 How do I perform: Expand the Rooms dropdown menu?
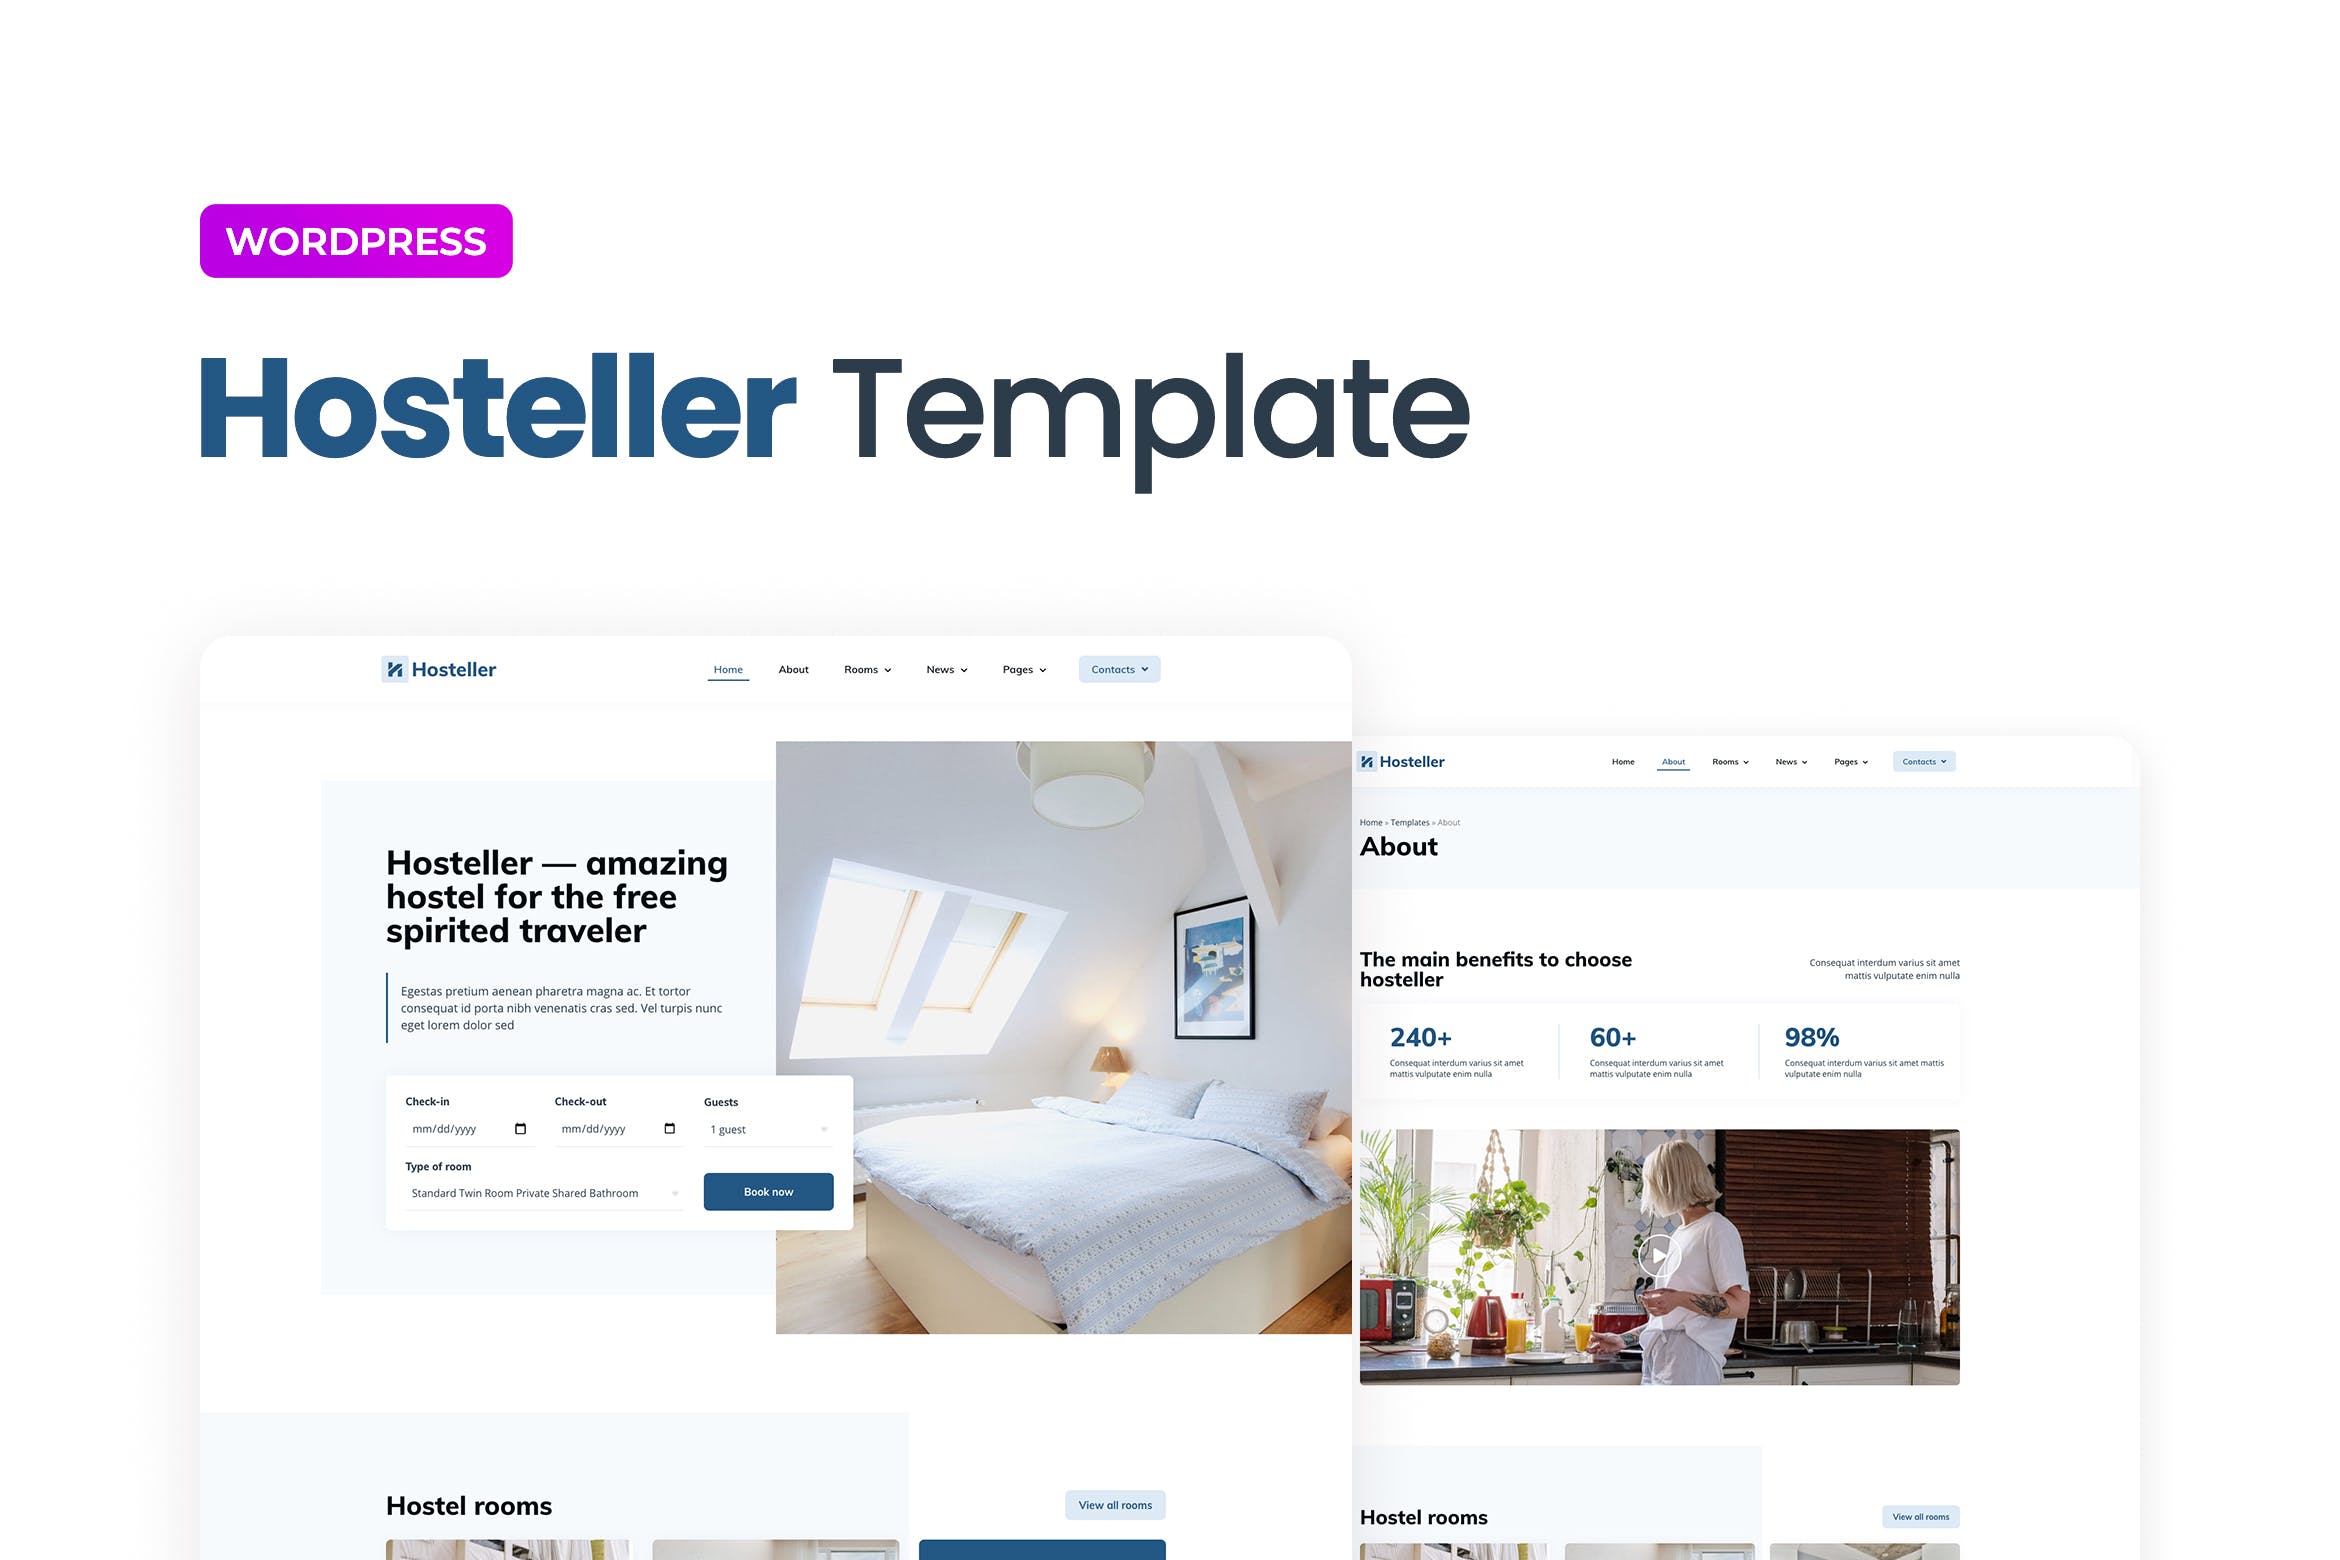coord(869,669)
